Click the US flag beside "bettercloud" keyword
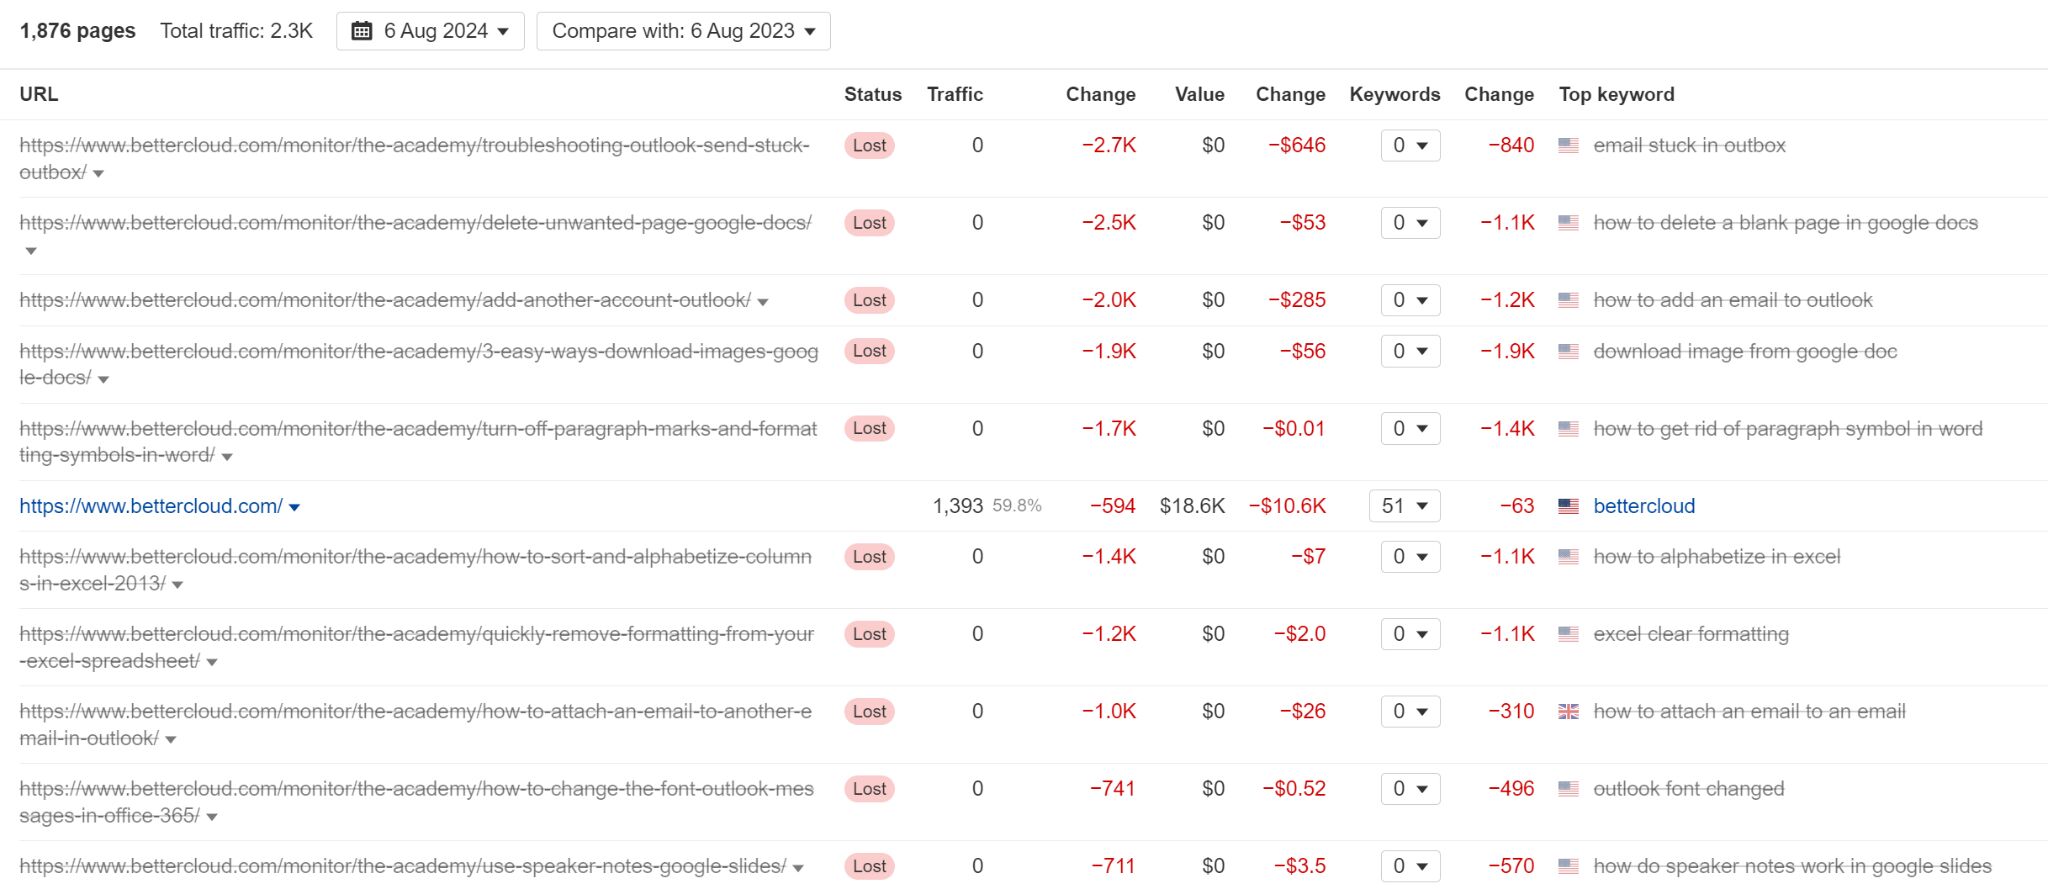The width and height of the screenshot is (2048, 889). coord(1570,506)
